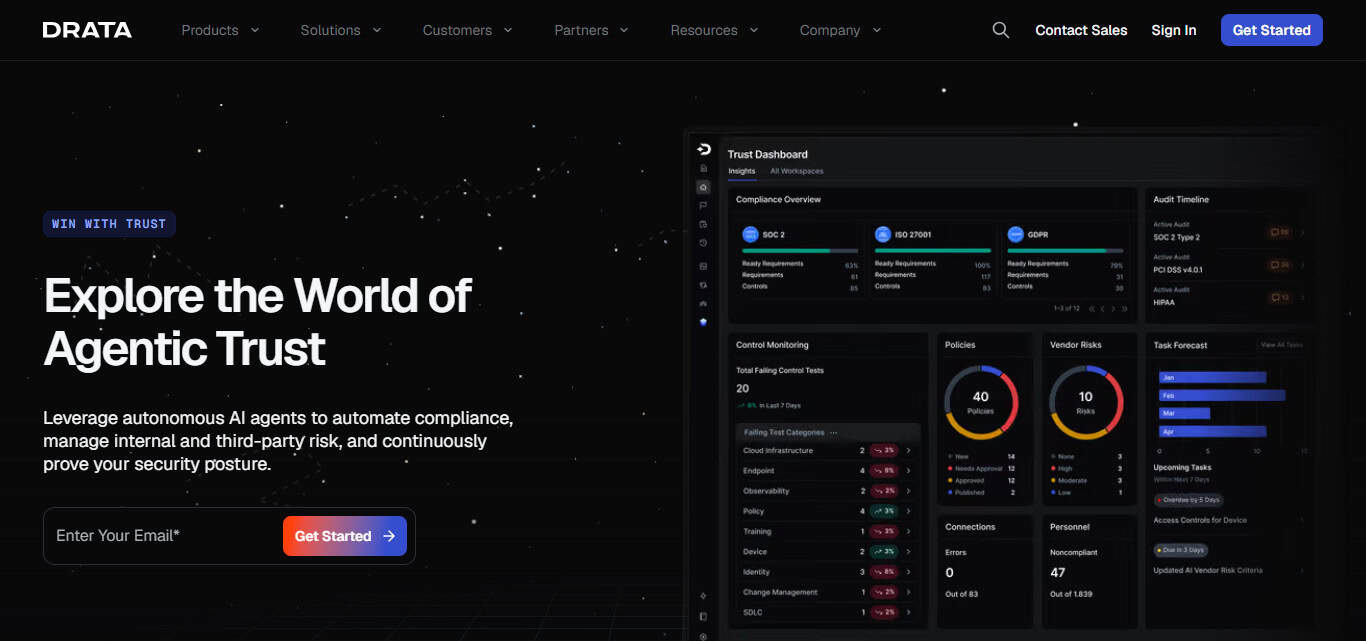This screenshot has height=641, width=1366.
Task: Click the flag icon in dashboard sidebar
Action: tap(703, 205)
